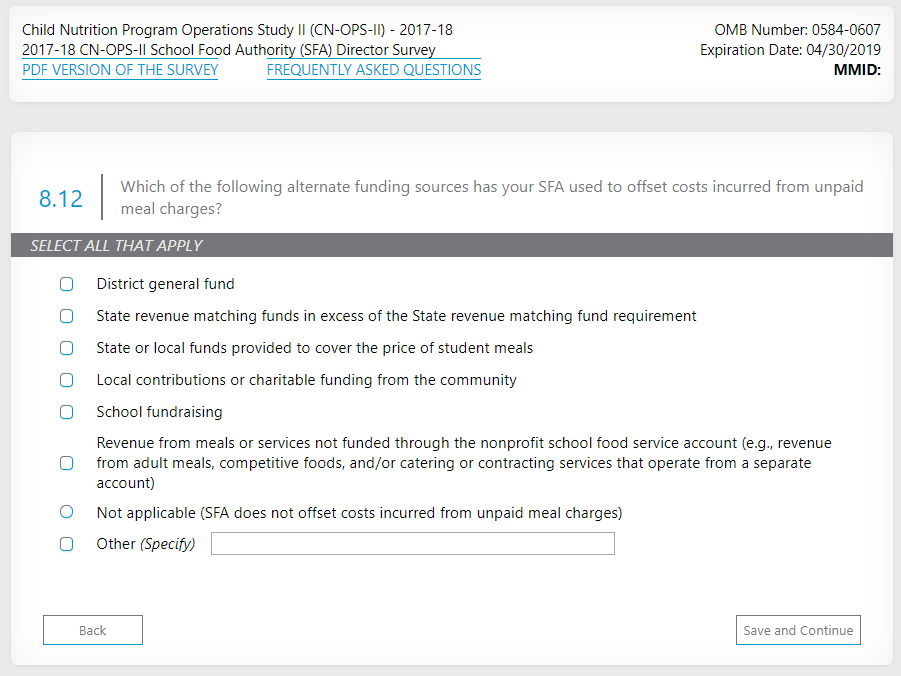901x676 pixels.
Task: Choose the Not applicable radio option
Action: pyautogui.click(x=67, y=512)
